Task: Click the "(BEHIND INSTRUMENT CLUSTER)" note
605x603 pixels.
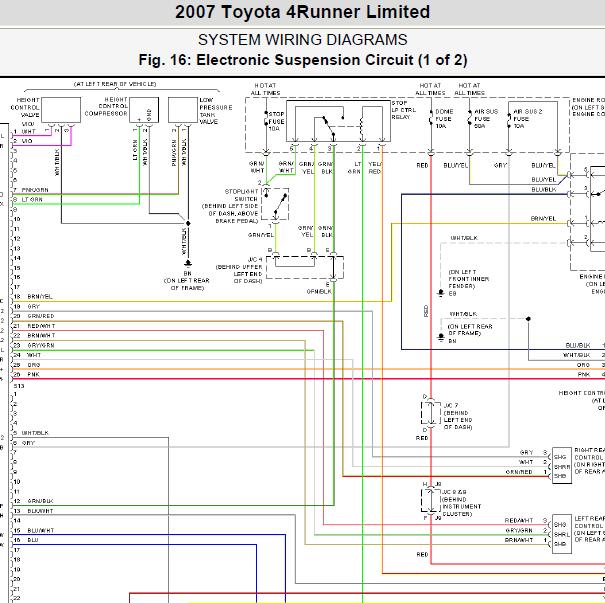Action: pyautogui.click(x=461, y=507)
